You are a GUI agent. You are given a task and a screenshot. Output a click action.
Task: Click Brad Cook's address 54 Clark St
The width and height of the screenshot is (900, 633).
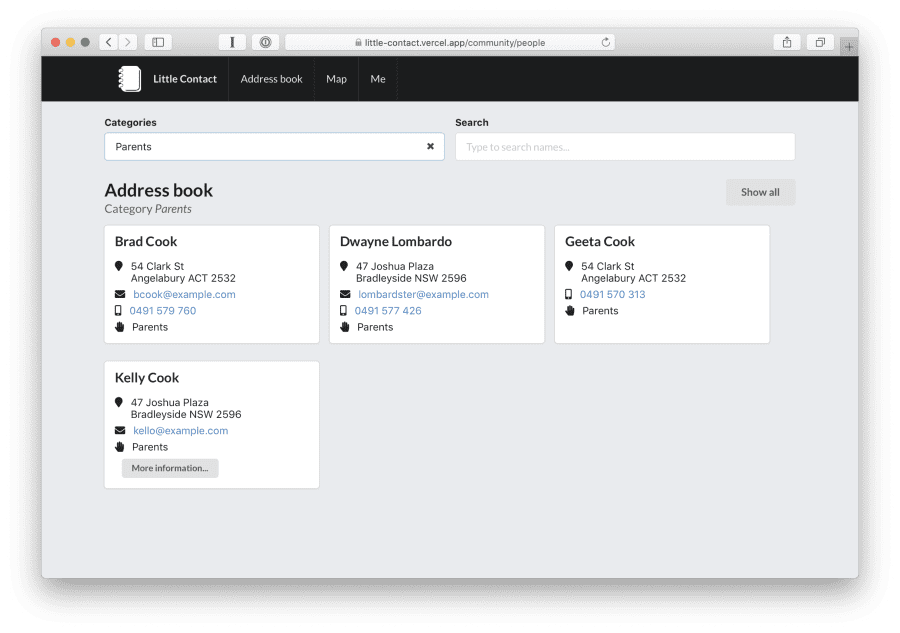[183, 272]
